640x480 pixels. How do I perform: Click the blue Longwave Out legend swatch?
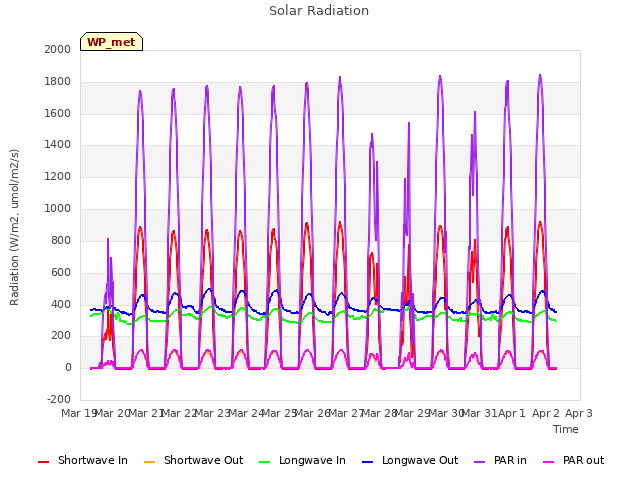368,462
